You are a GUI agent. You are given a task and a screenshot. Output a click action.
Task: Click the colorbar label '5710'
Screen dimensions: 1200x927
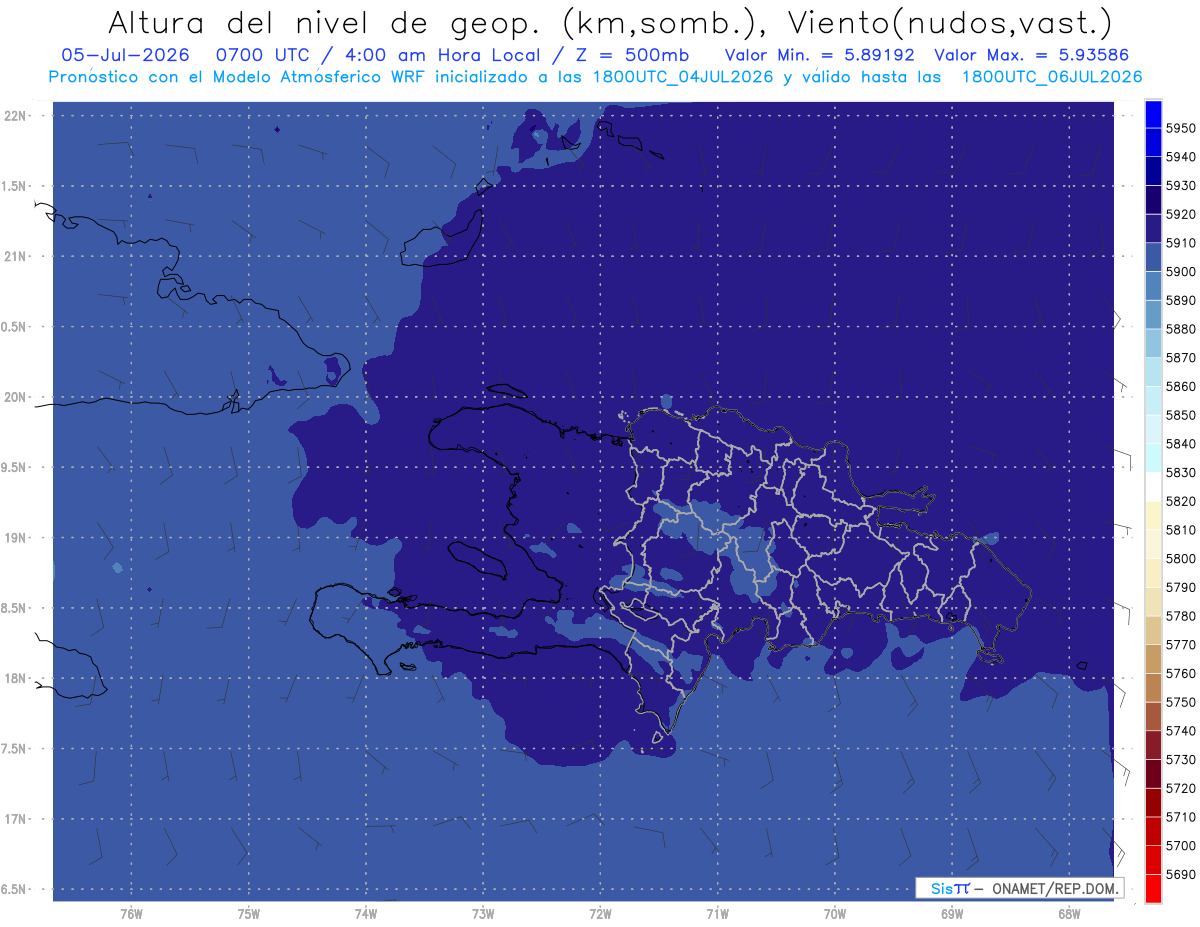[1180, 817]
